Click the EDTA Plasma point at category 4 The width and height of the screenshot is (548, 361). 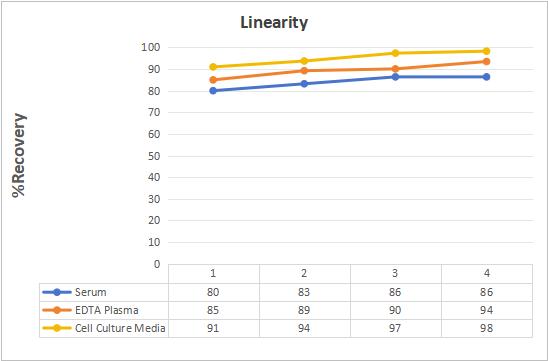[x=486, y=62]
